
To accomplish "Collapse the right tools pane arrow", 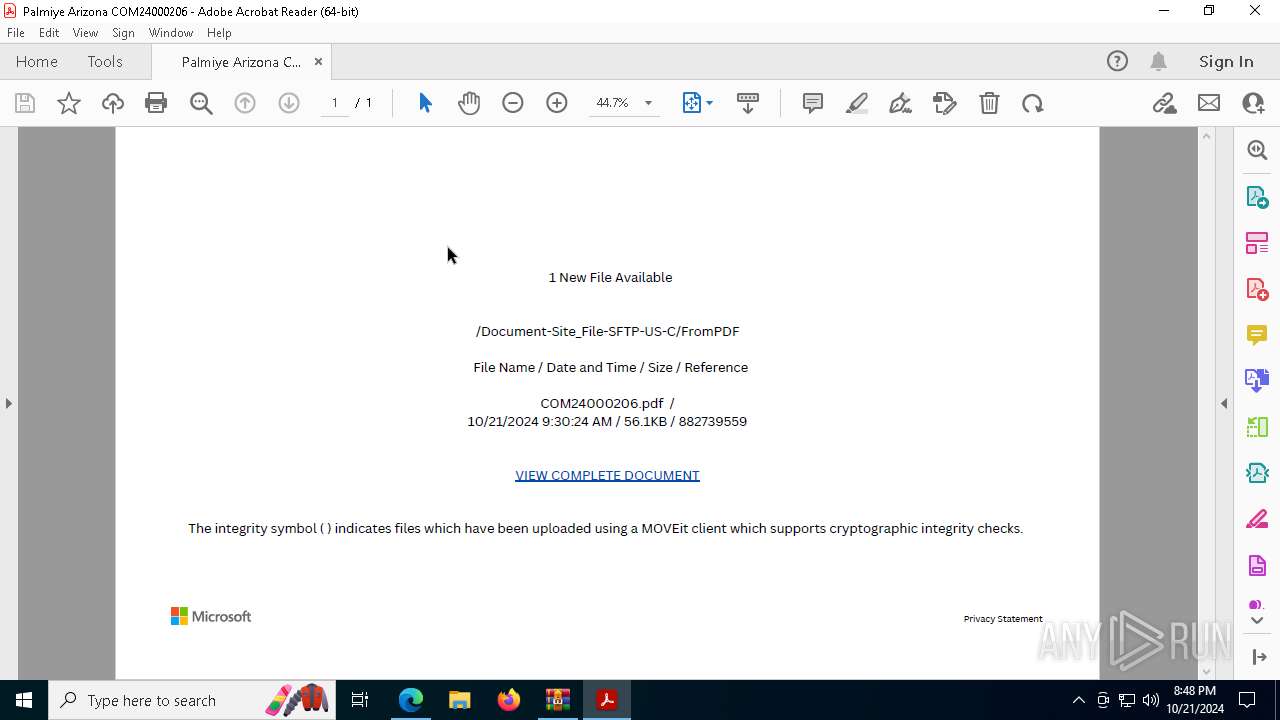I will (1224, 403).
